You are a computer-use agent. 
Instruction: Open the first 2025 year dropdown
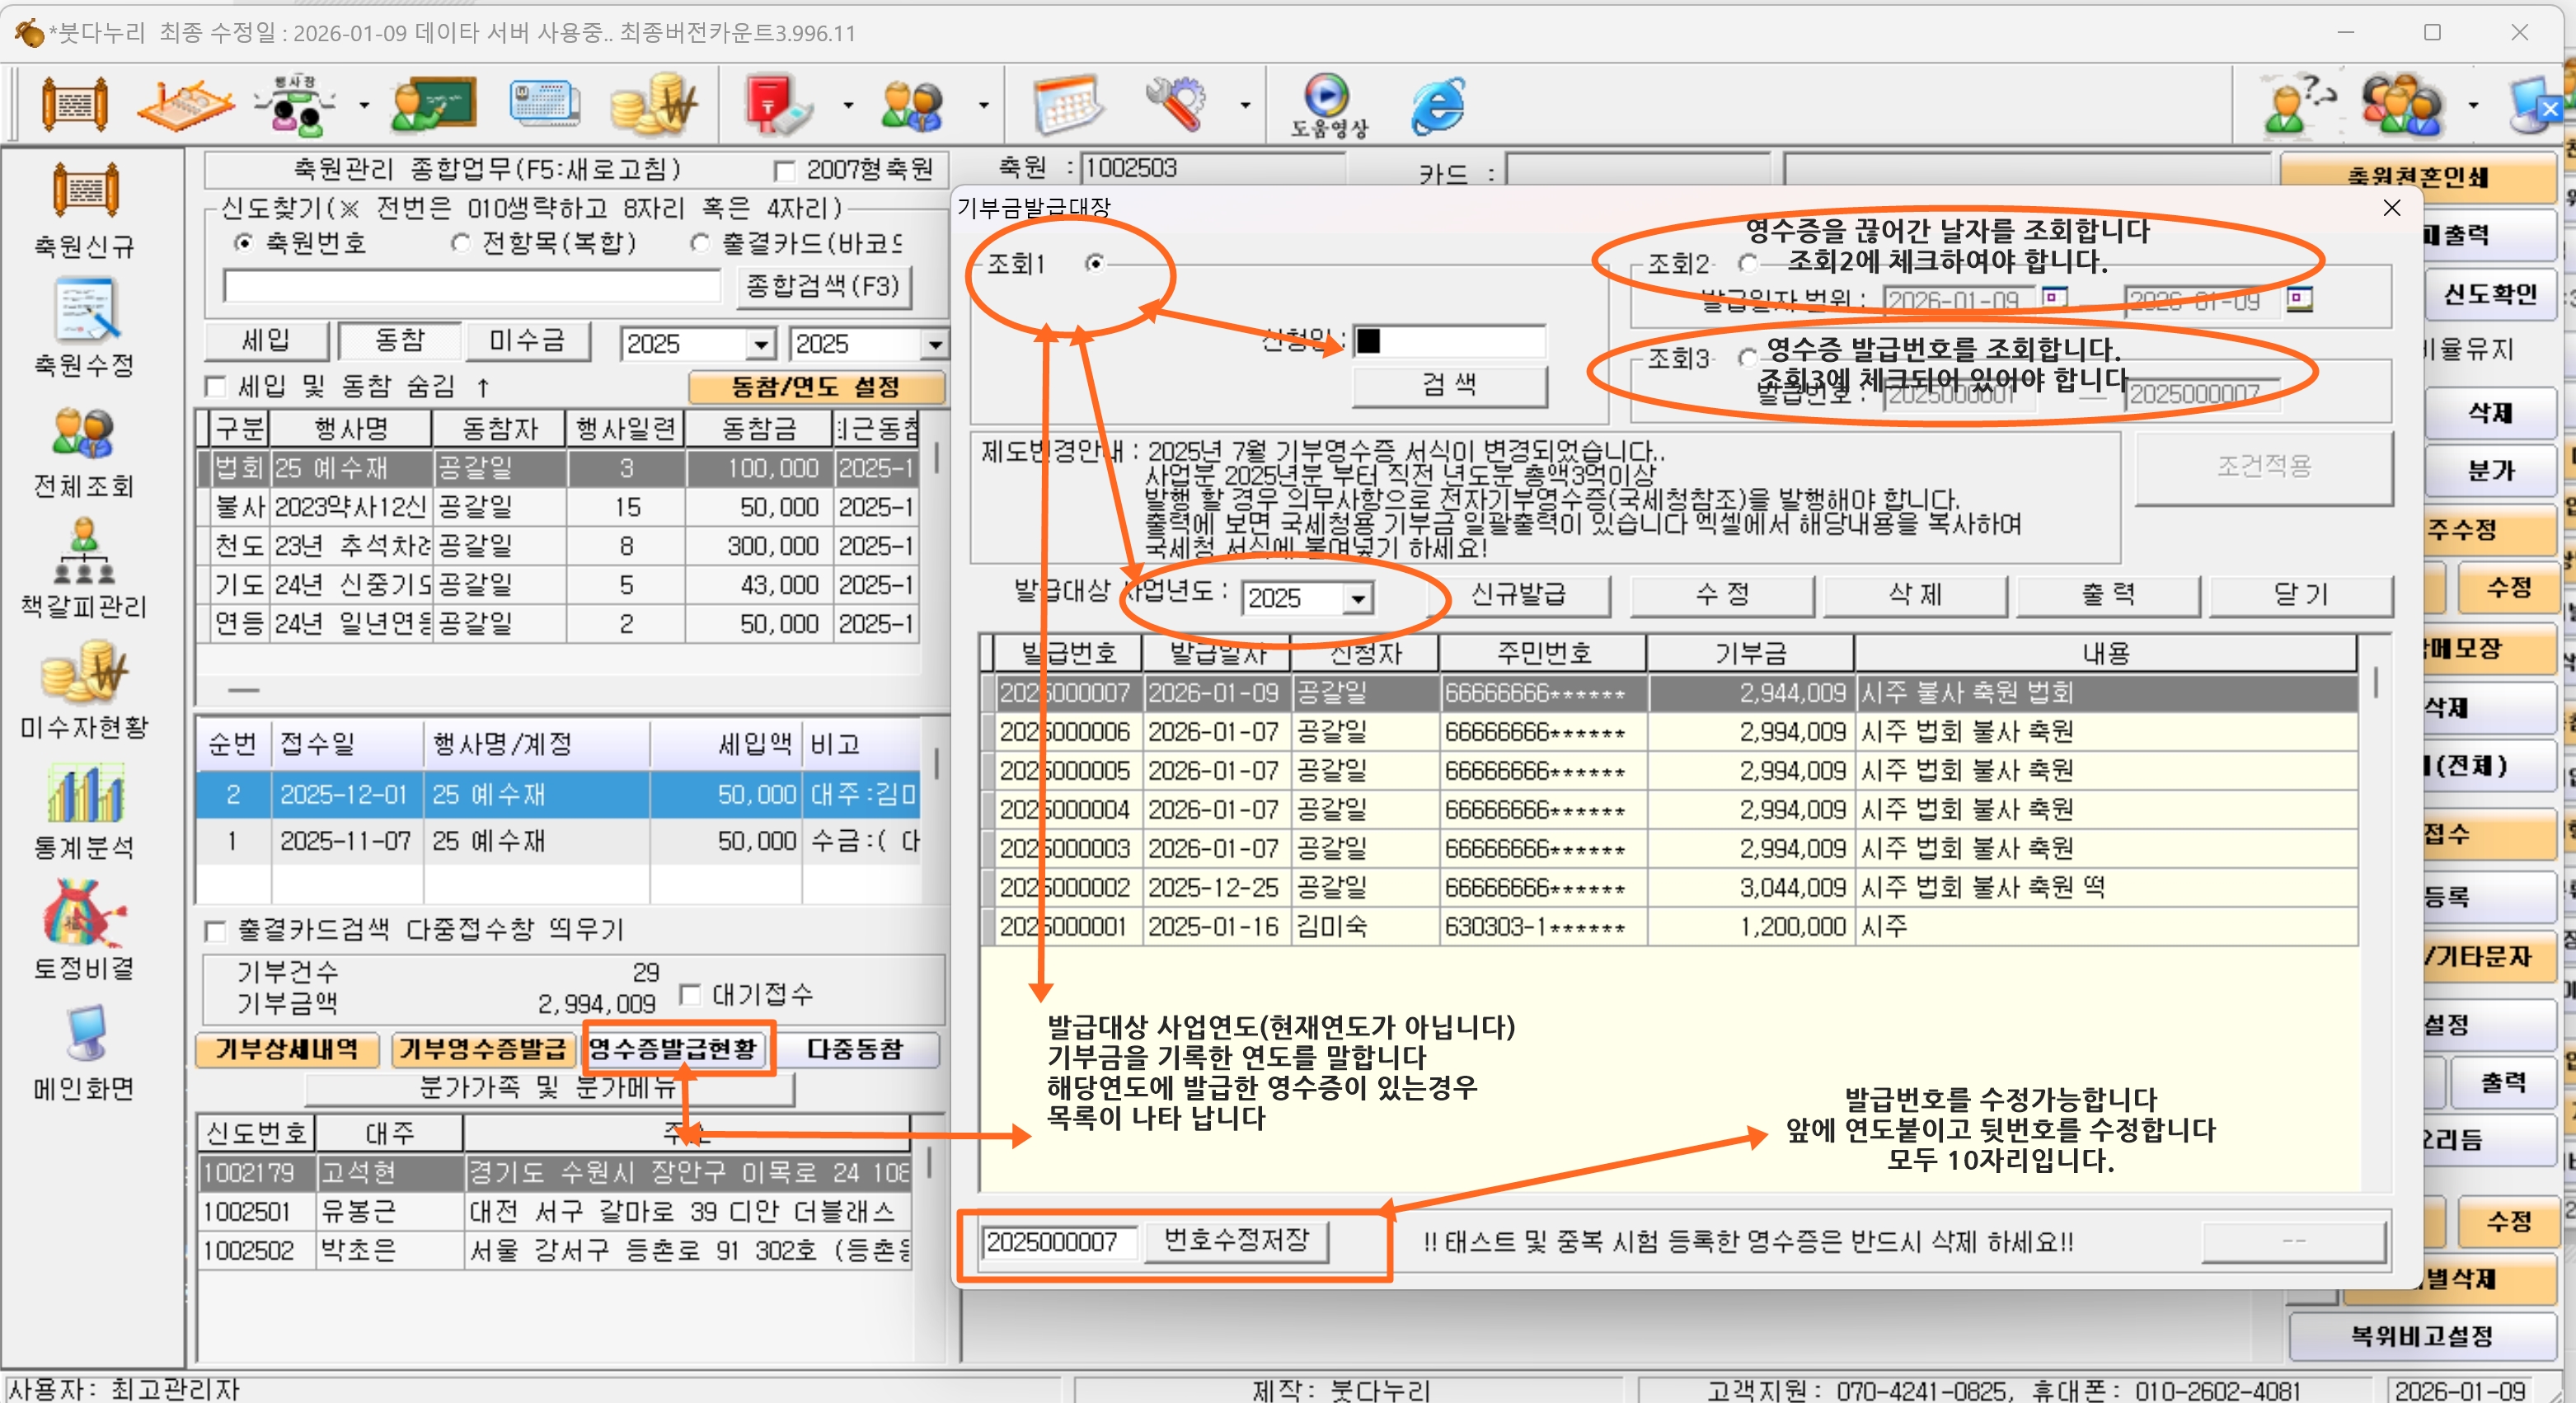[x=761, y=345]
